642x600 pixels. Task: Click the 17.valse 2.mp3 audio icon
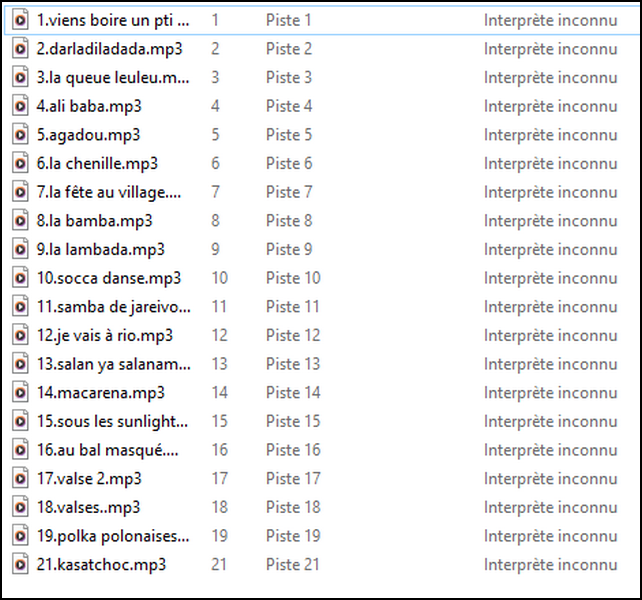pos(20,479)
